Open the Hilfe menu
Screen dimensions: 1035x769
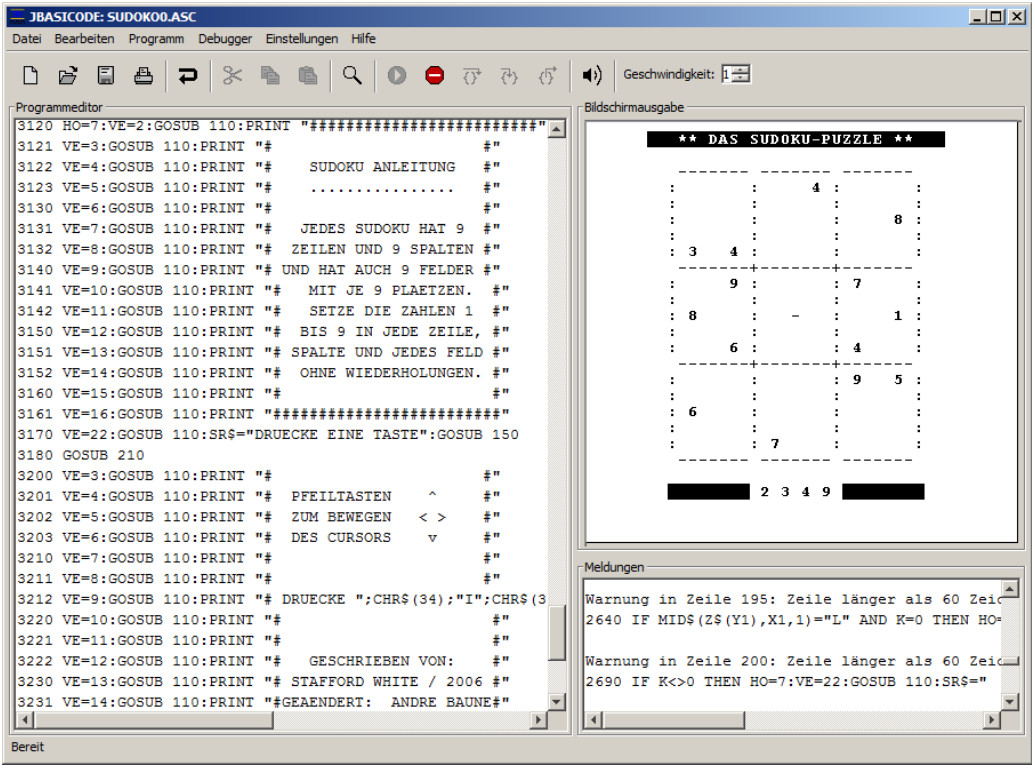click(363, 39)
